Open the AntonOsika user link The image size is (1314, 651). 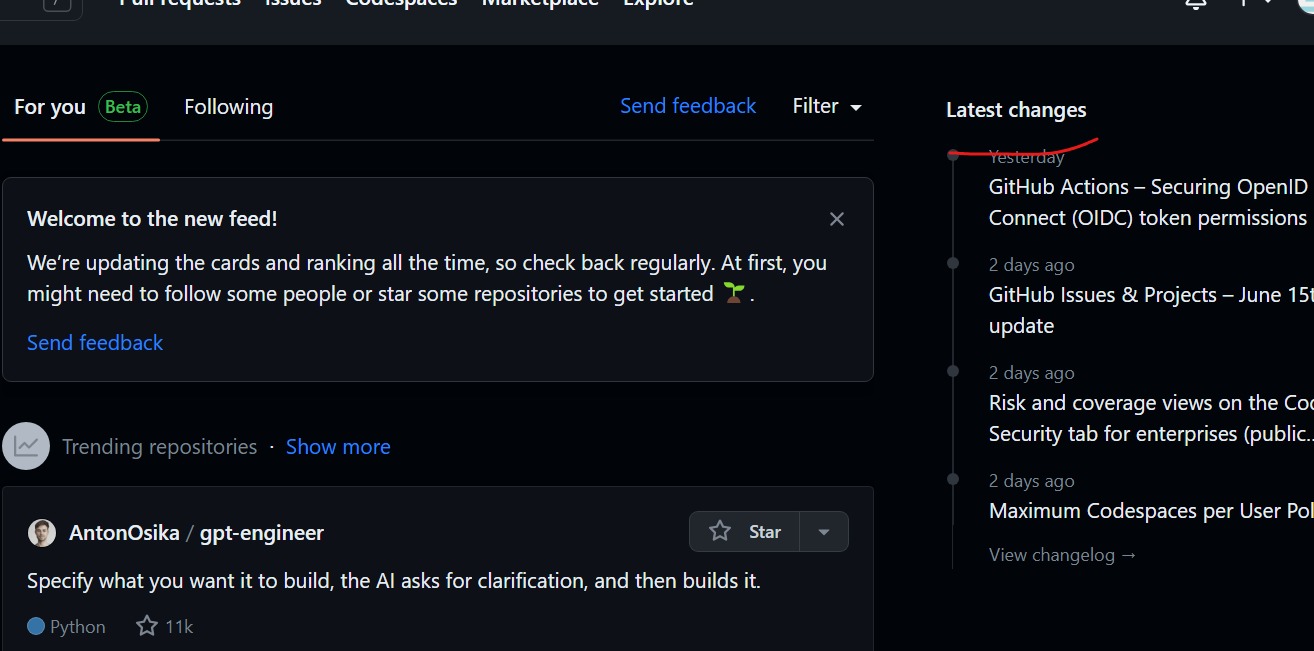pyautogui.click(x=124, y=533)
